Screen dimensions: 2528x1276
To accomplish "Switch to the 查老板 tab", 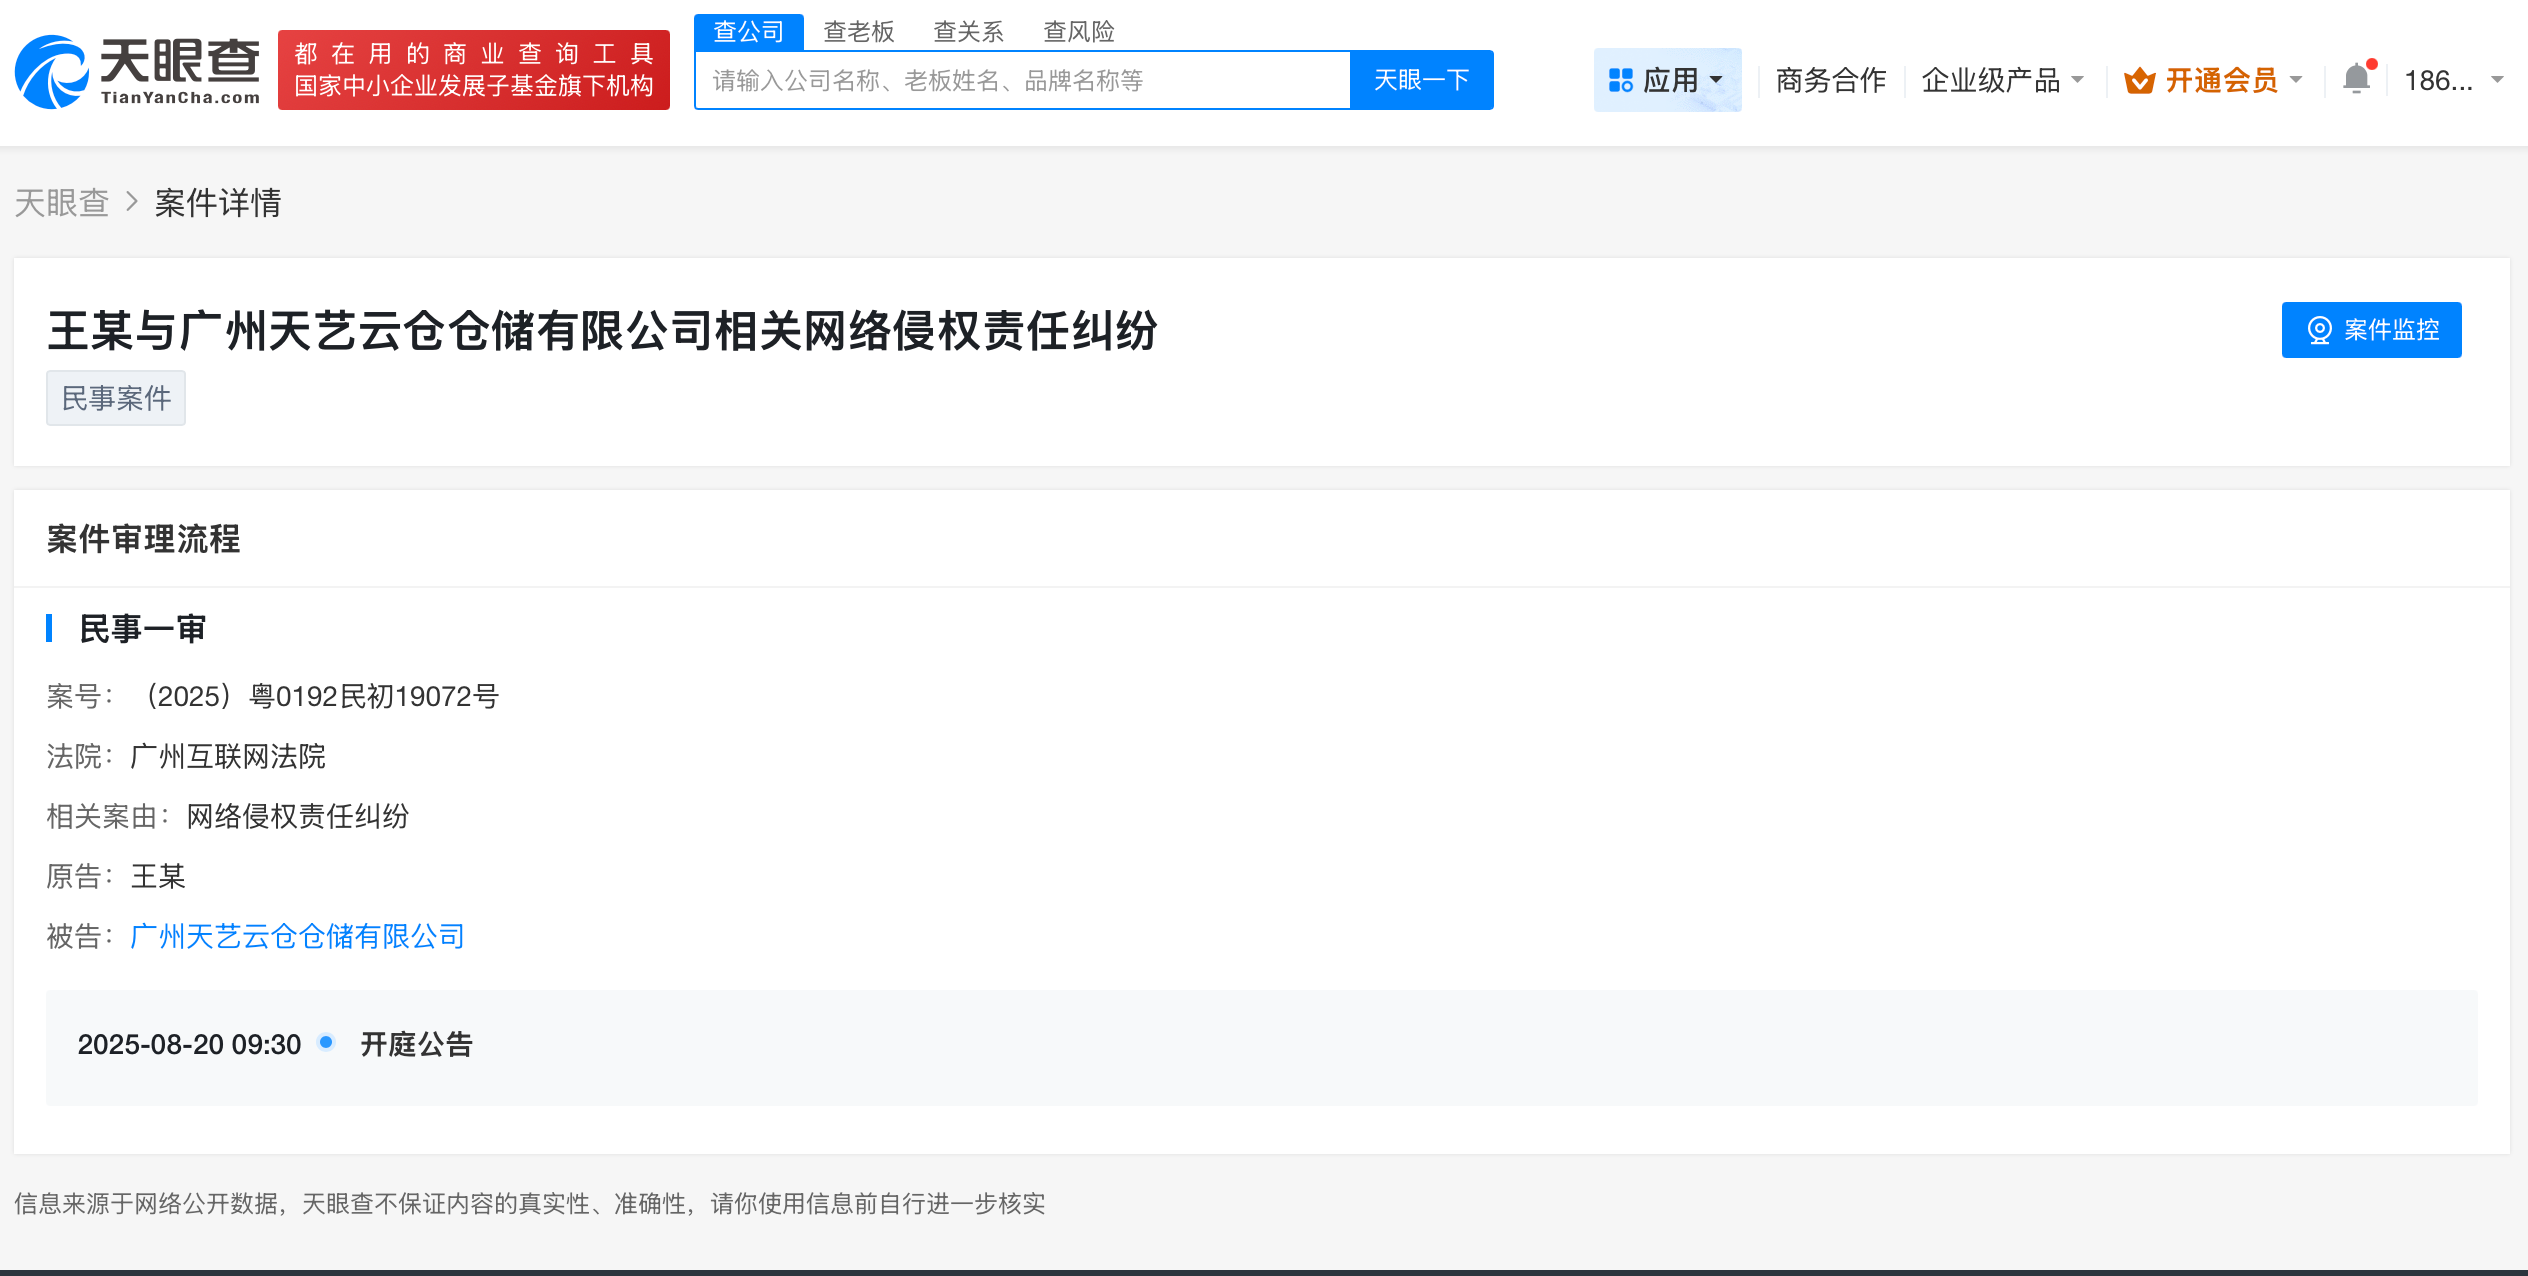I will click(858, 31).
